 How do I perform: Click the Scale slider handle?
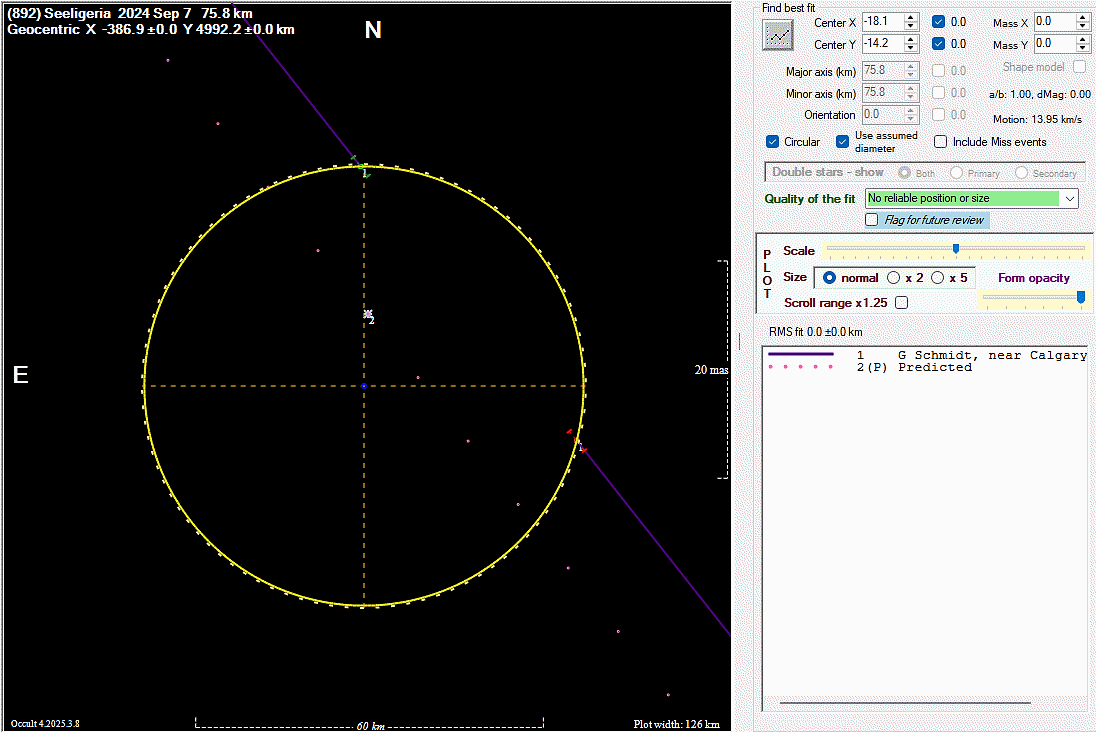click(956, 248)
